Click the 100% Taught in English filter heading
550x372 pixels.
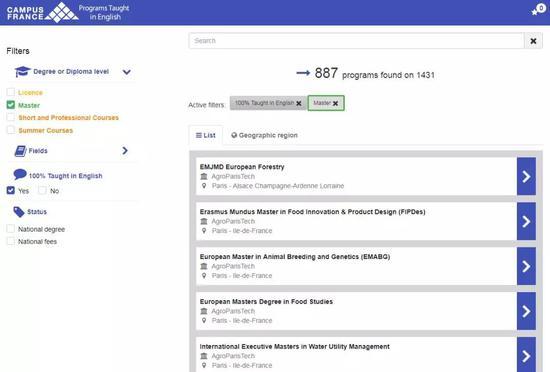point(66,176)
